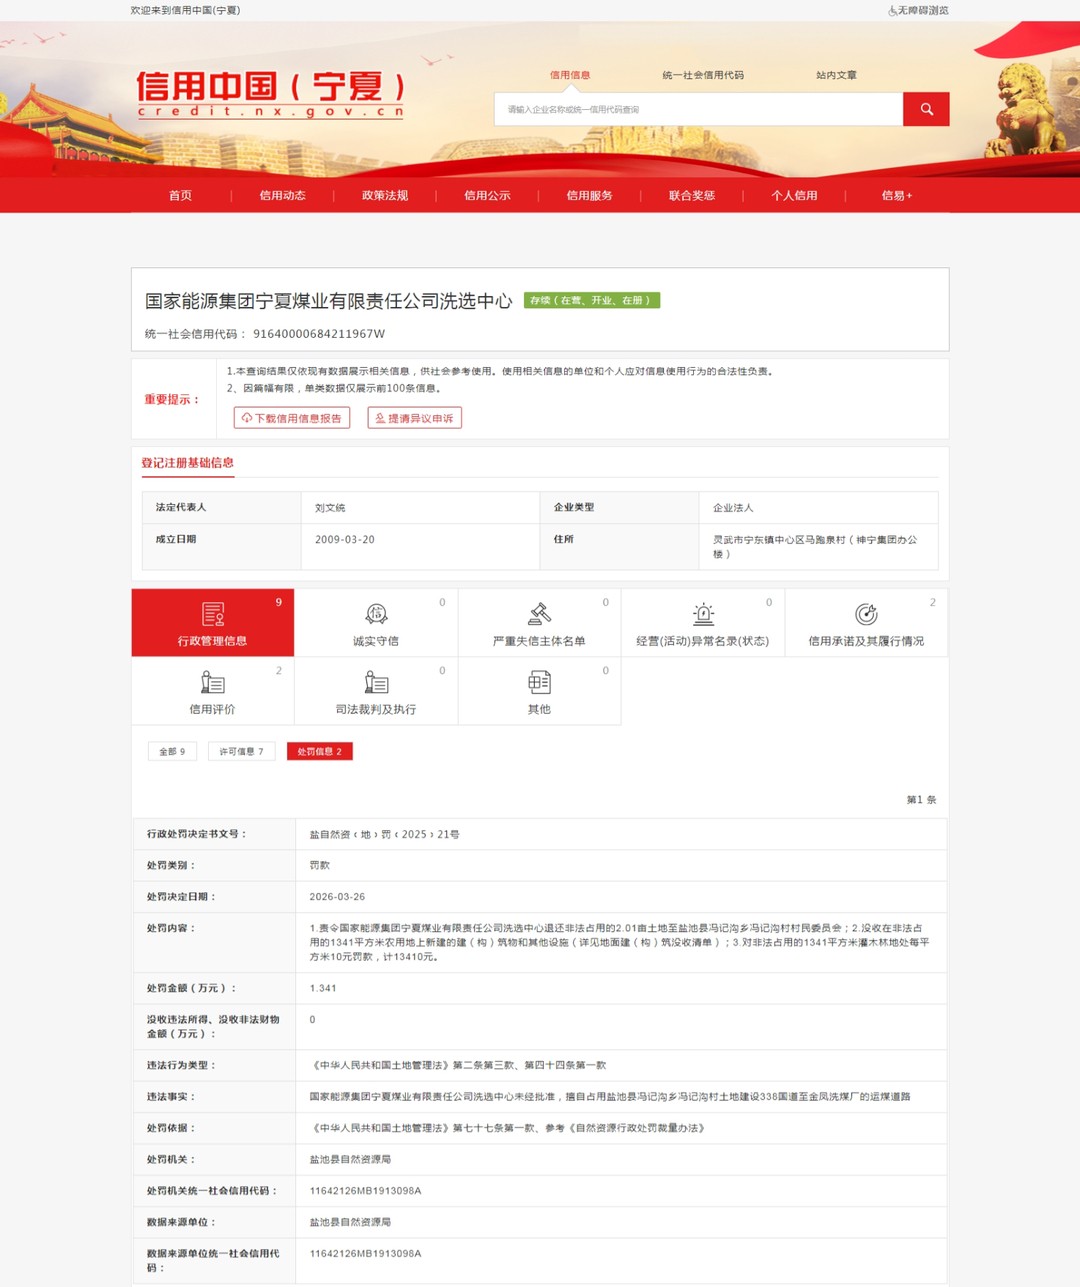
Task: Show 全部 9 records filter
Action: coord(172,751)
